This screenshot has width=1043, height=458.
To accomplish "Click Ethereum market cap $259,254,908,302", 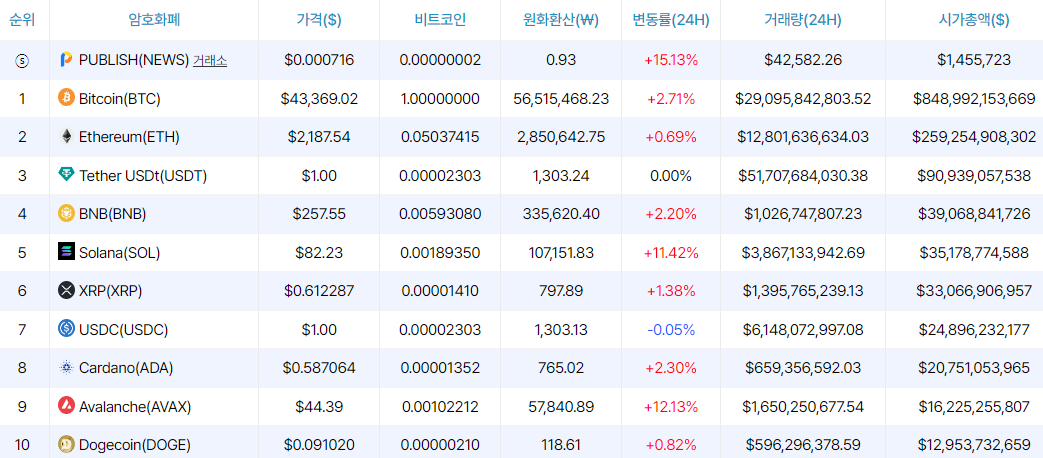I will point(974,137).
